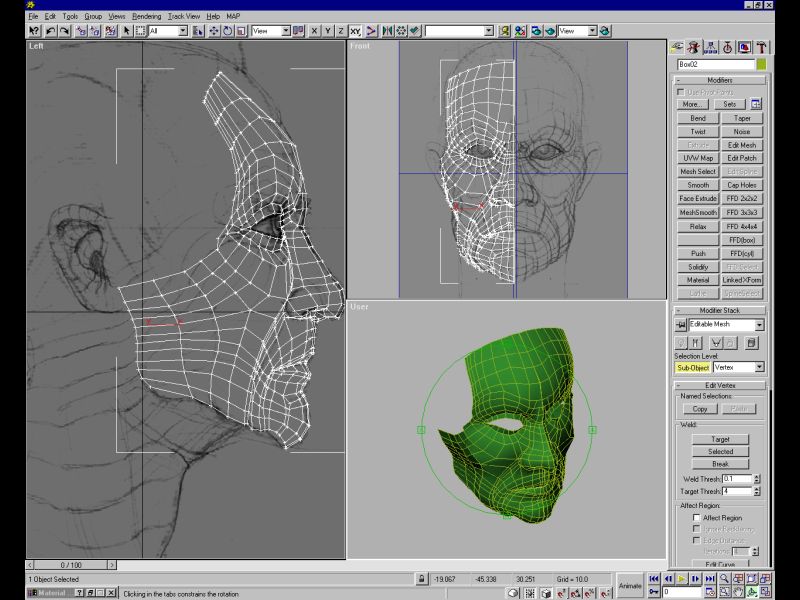Open the Track View menu
800x600 pixels.
183,17
